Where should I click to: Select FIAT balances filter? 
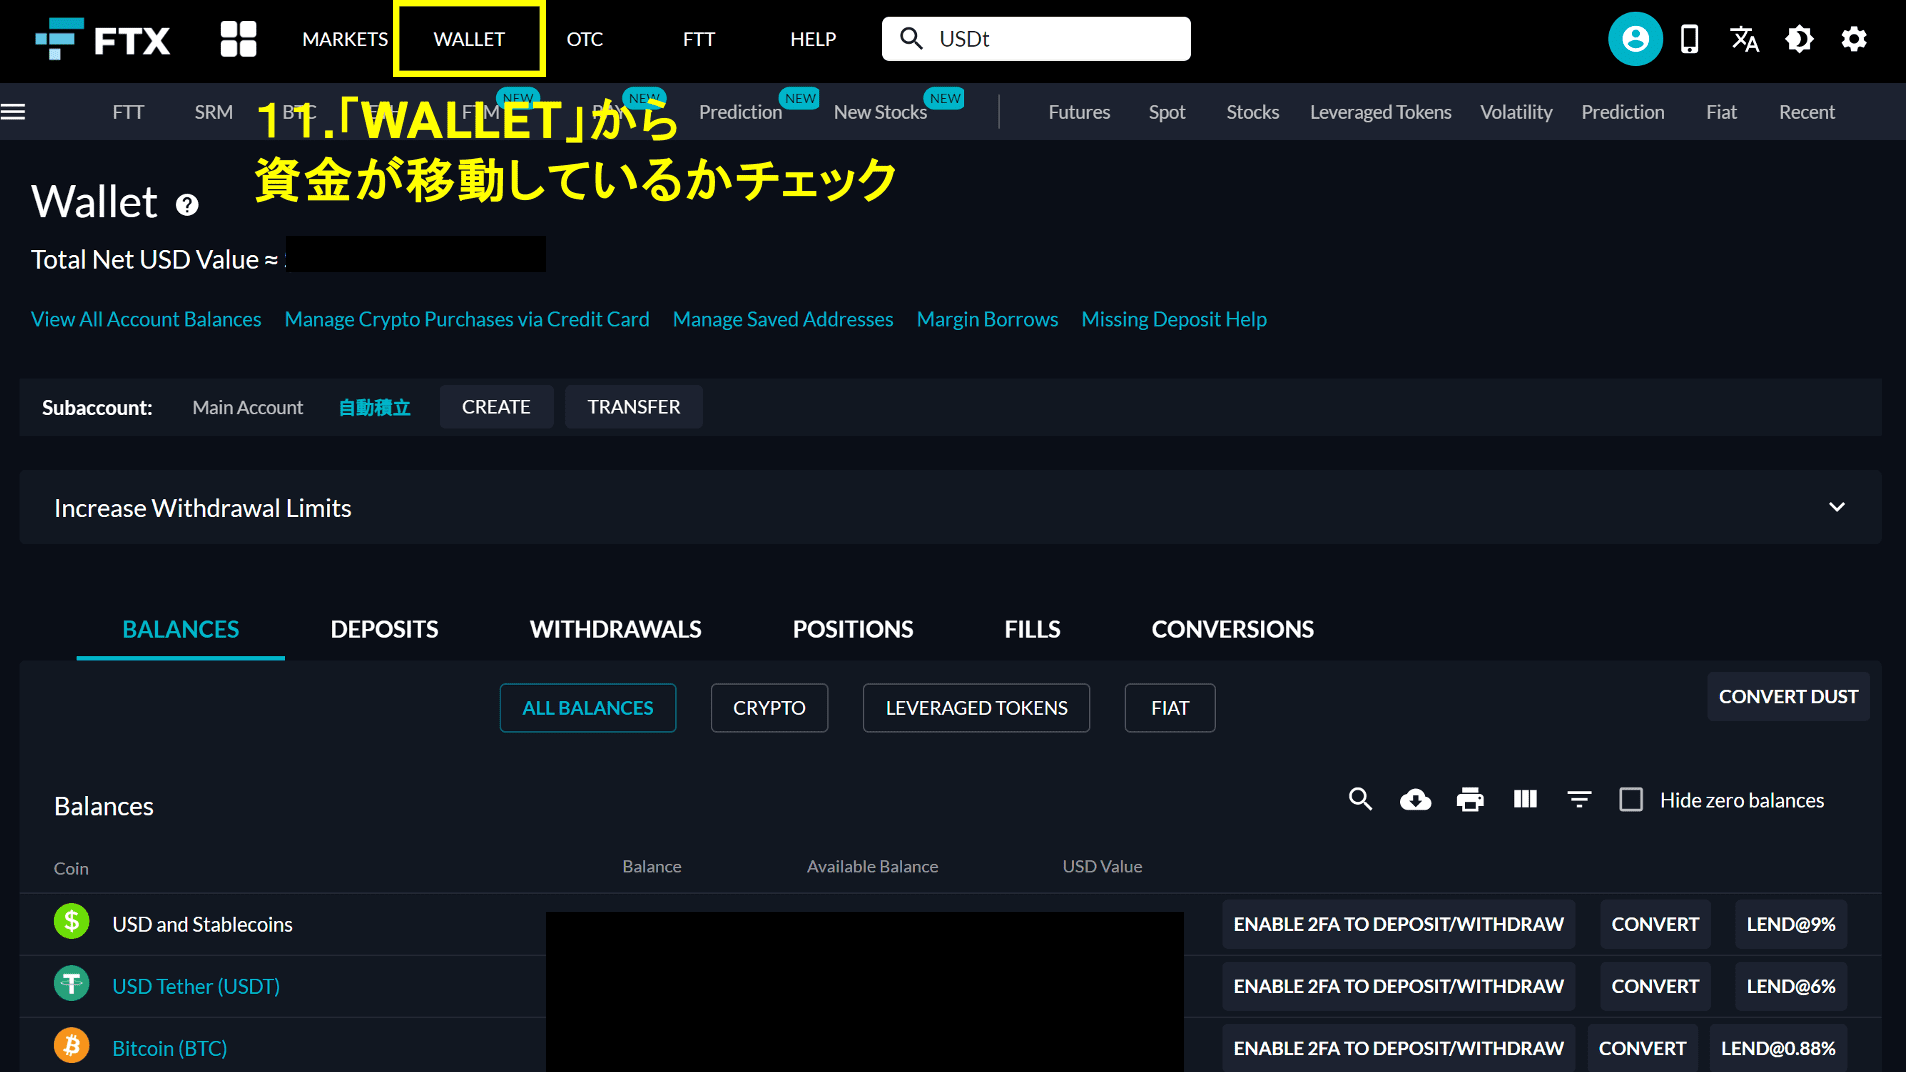point(1170,708)
